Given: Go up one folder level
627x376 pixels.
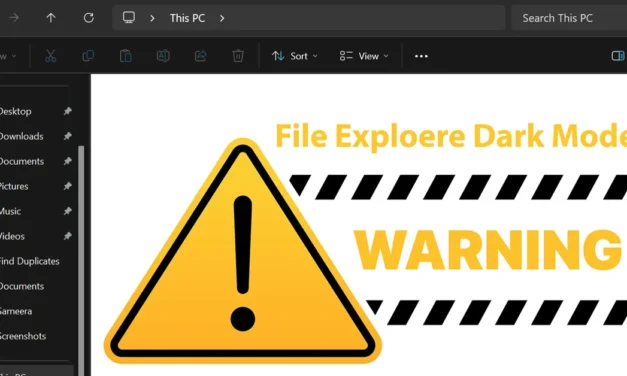Looking at the screenshot, I should (51, 18).
